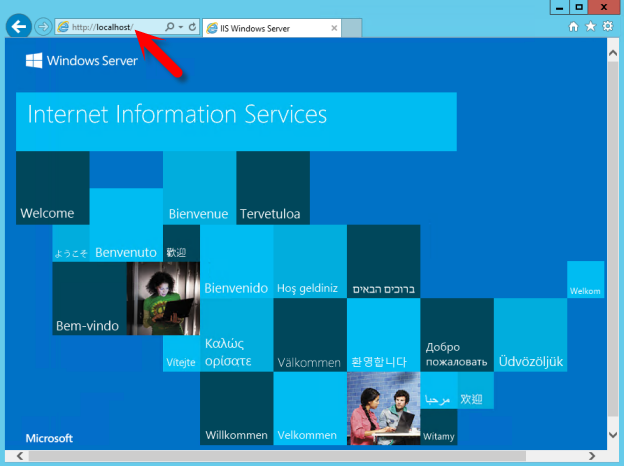The width and height of the screenshot is (624, 466).
Task: Refresh the localhost page
Action: [x=192, y=28]
